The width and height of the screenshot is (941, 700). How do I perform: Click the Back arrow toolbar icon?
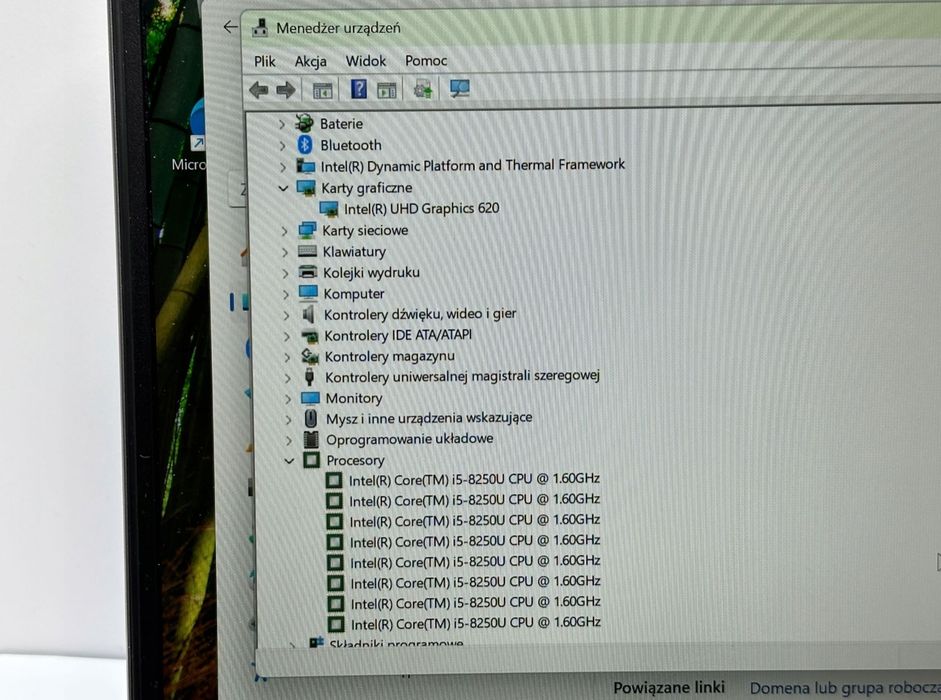(x=259, y=90)
